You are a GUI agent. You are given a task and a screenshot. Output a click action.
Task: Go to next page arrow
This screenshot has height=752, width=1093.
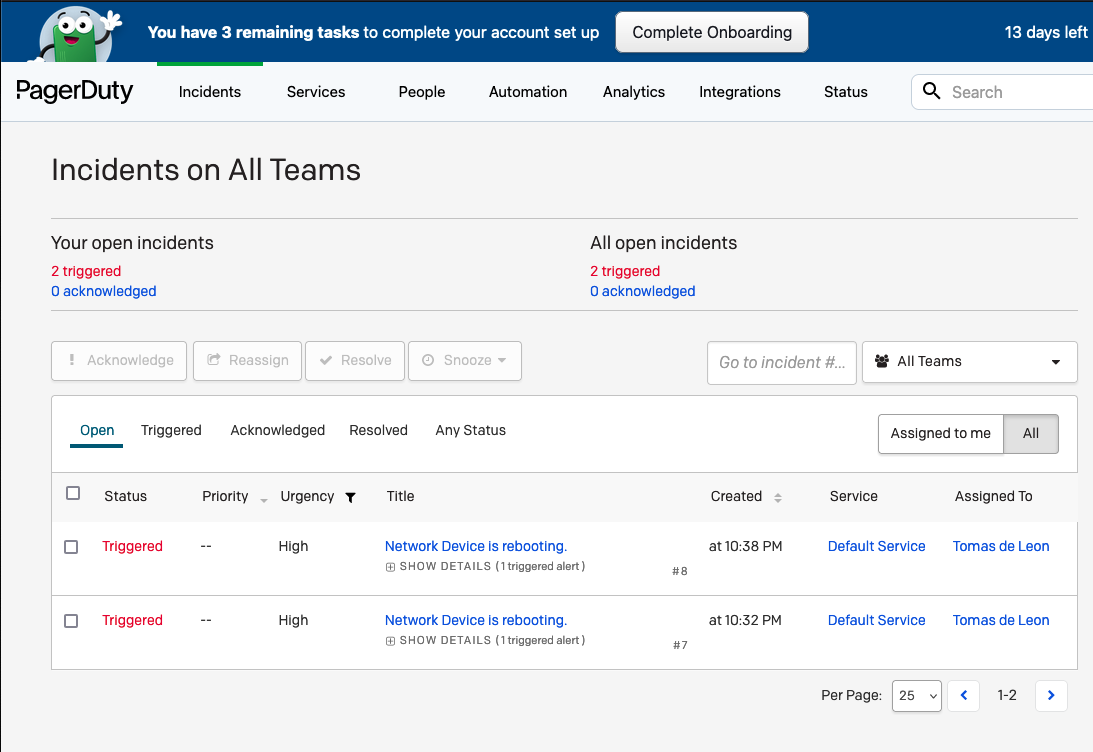click(x=1051, y=695)
